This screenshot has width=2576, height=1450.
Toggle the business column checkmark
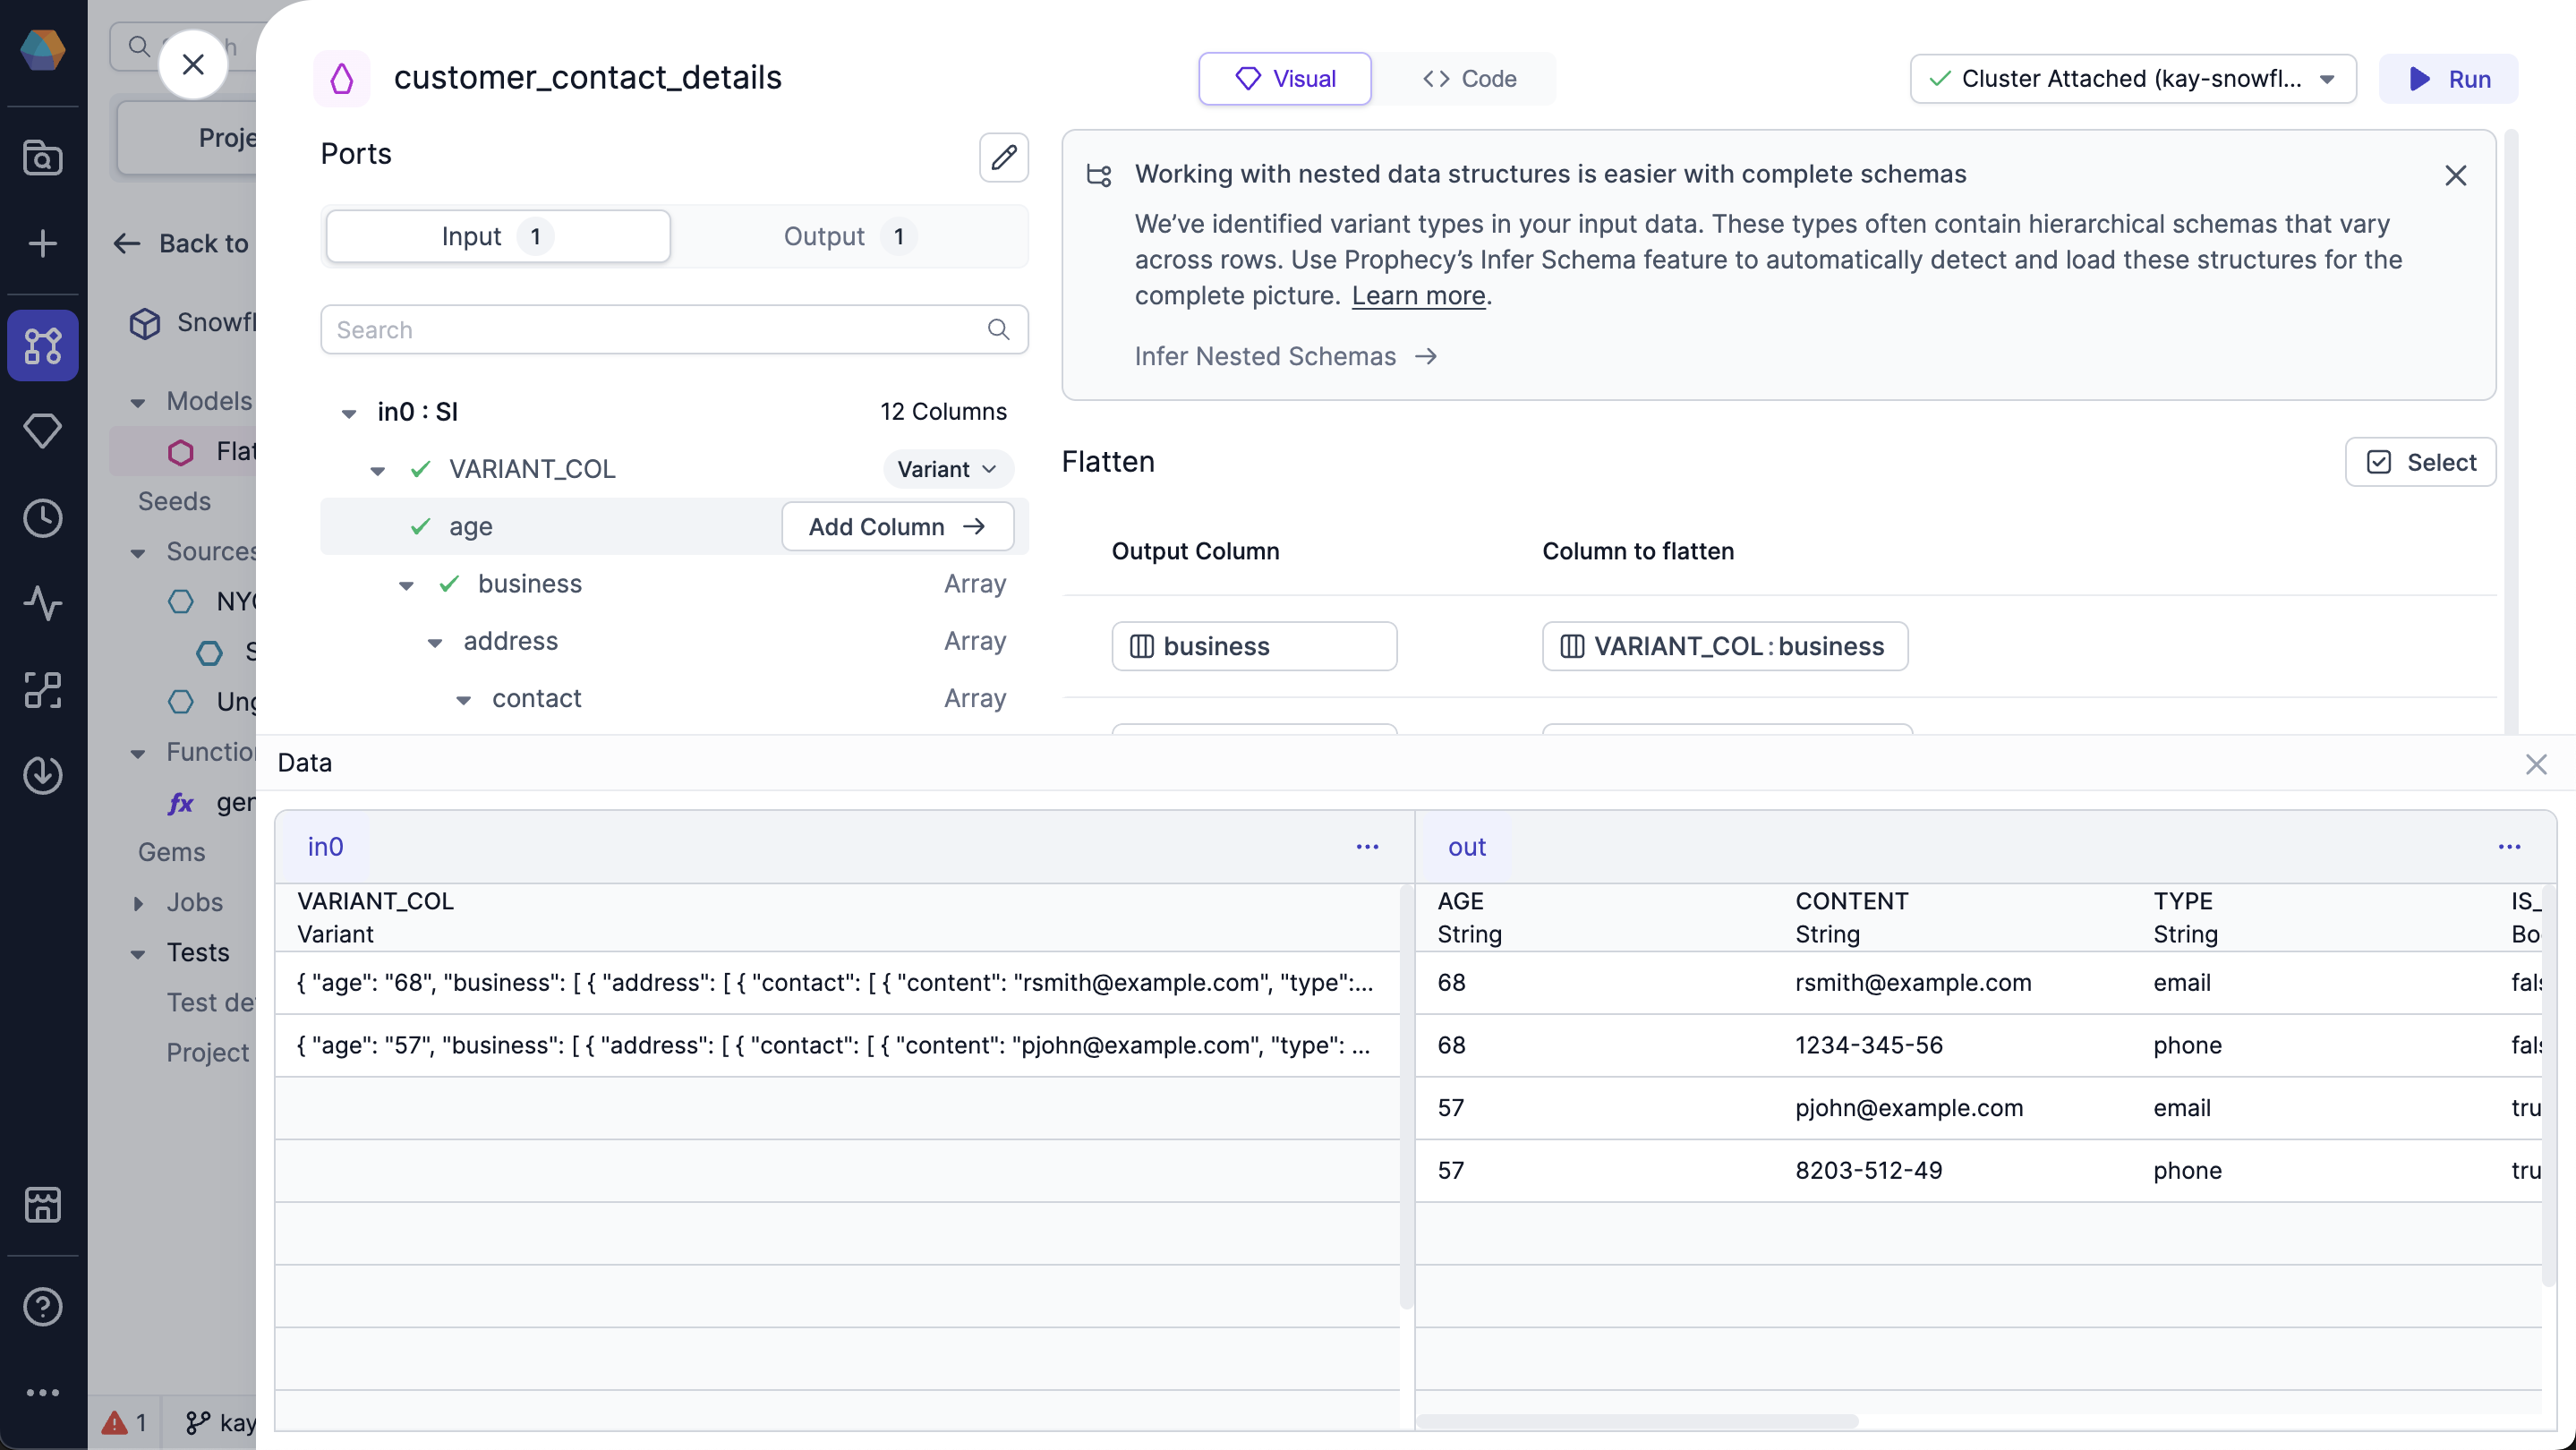pyautogui.click(x=449, y=583)
